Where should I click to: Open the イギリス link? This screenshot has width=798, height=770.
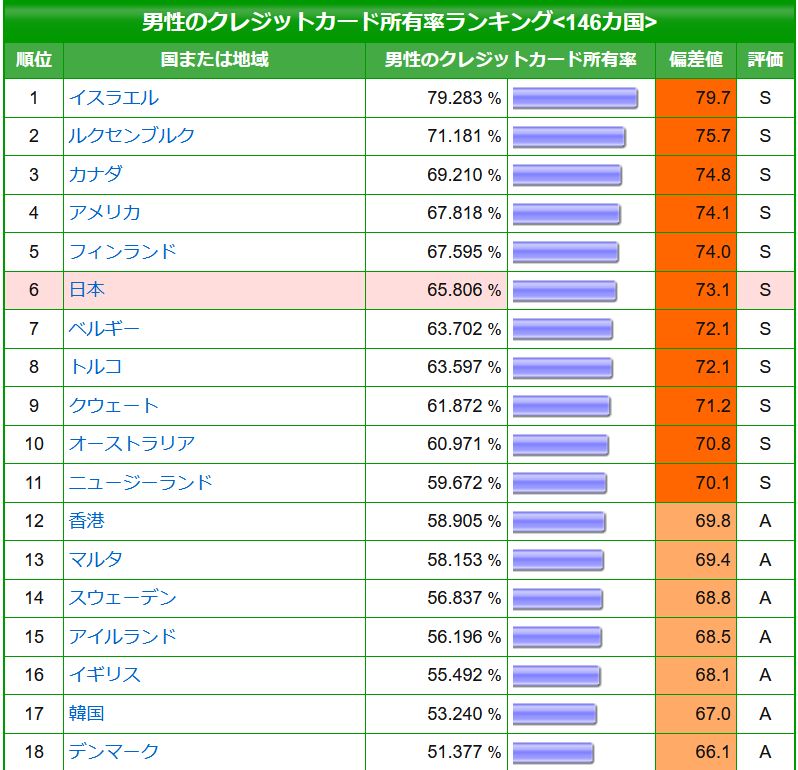coord(104,675)
